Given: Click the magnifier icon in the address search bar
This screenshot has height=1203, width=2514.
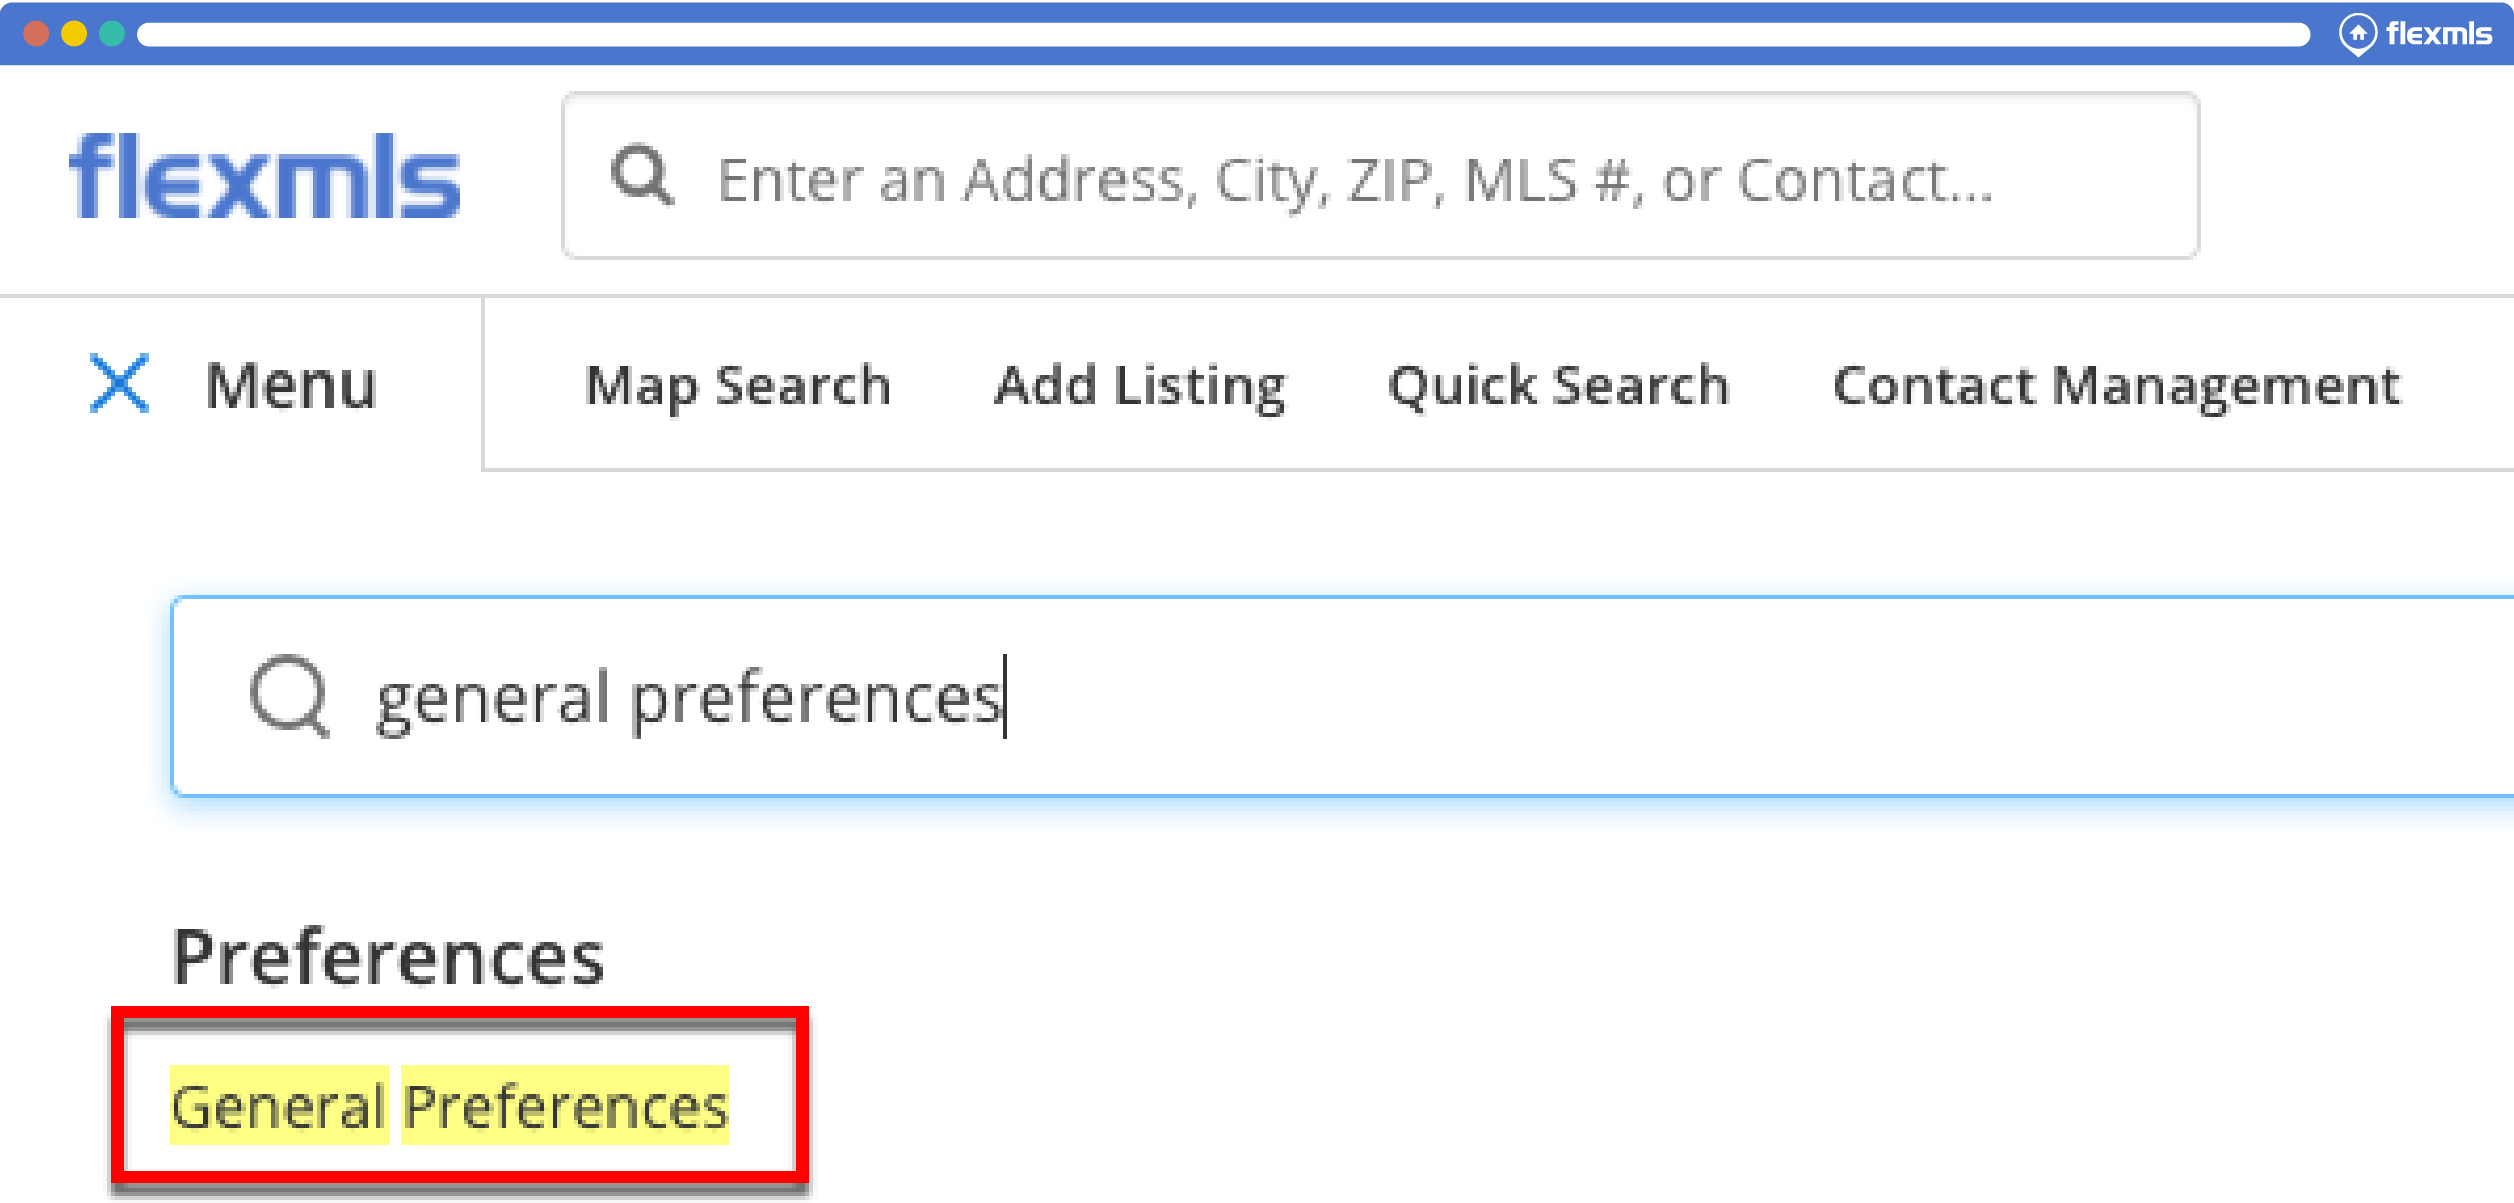Looking at the screenshot, I should (x=642, y=176).
